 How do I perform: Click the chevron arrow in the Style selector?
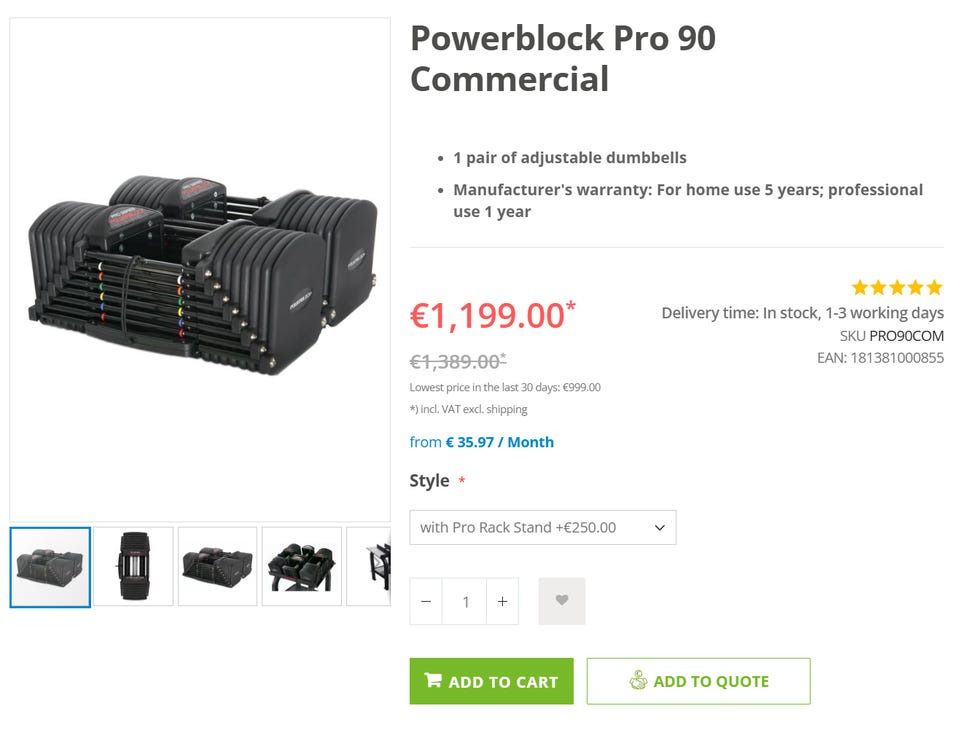coord(659,527)
